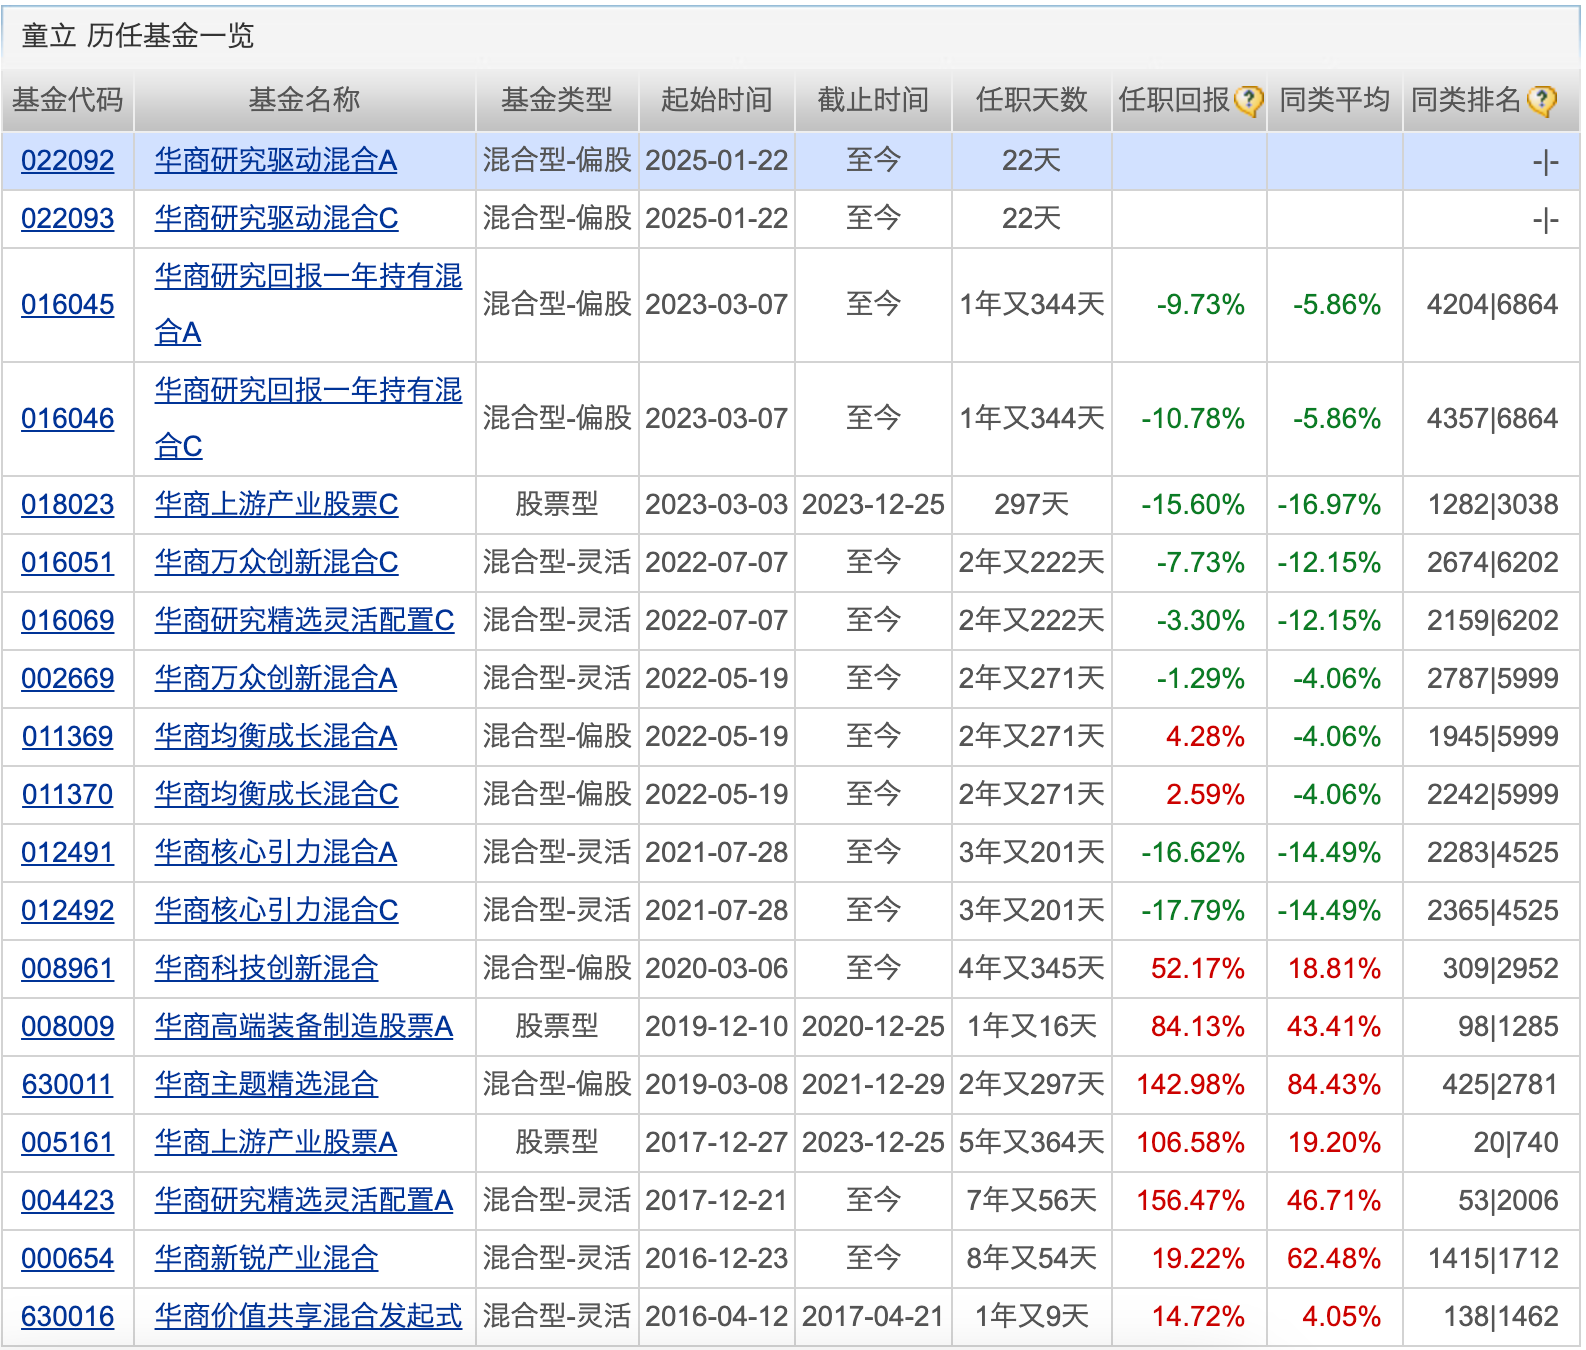Open fund code 012492 link
Screen dimensions: 1586x1350
67,910
